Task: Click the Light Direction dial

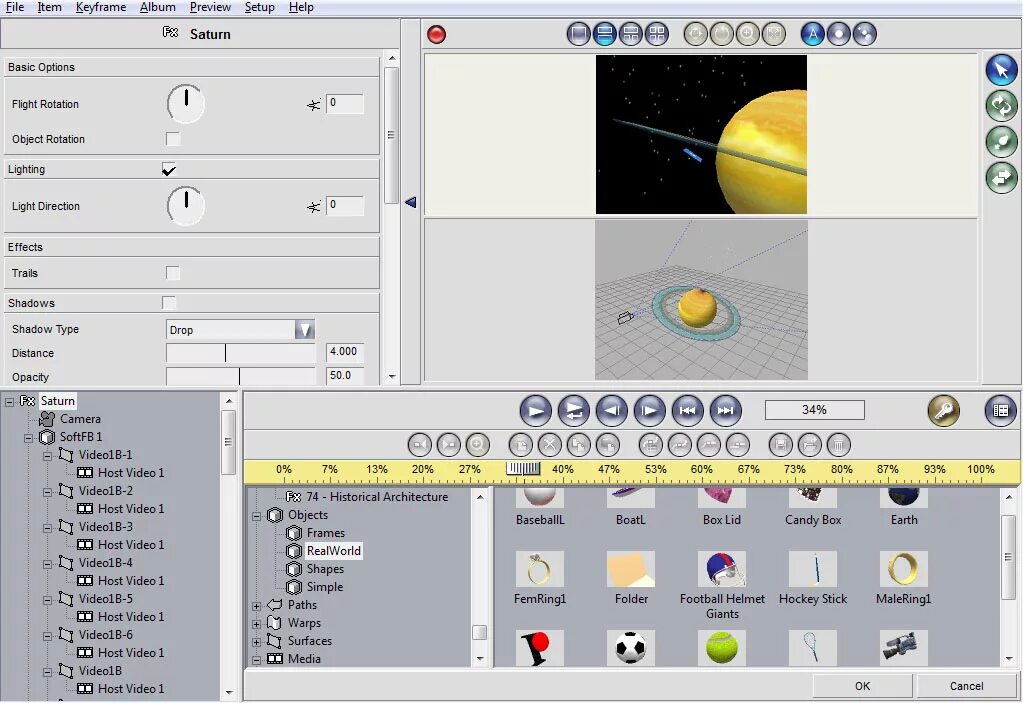Action: click(186, 206)
